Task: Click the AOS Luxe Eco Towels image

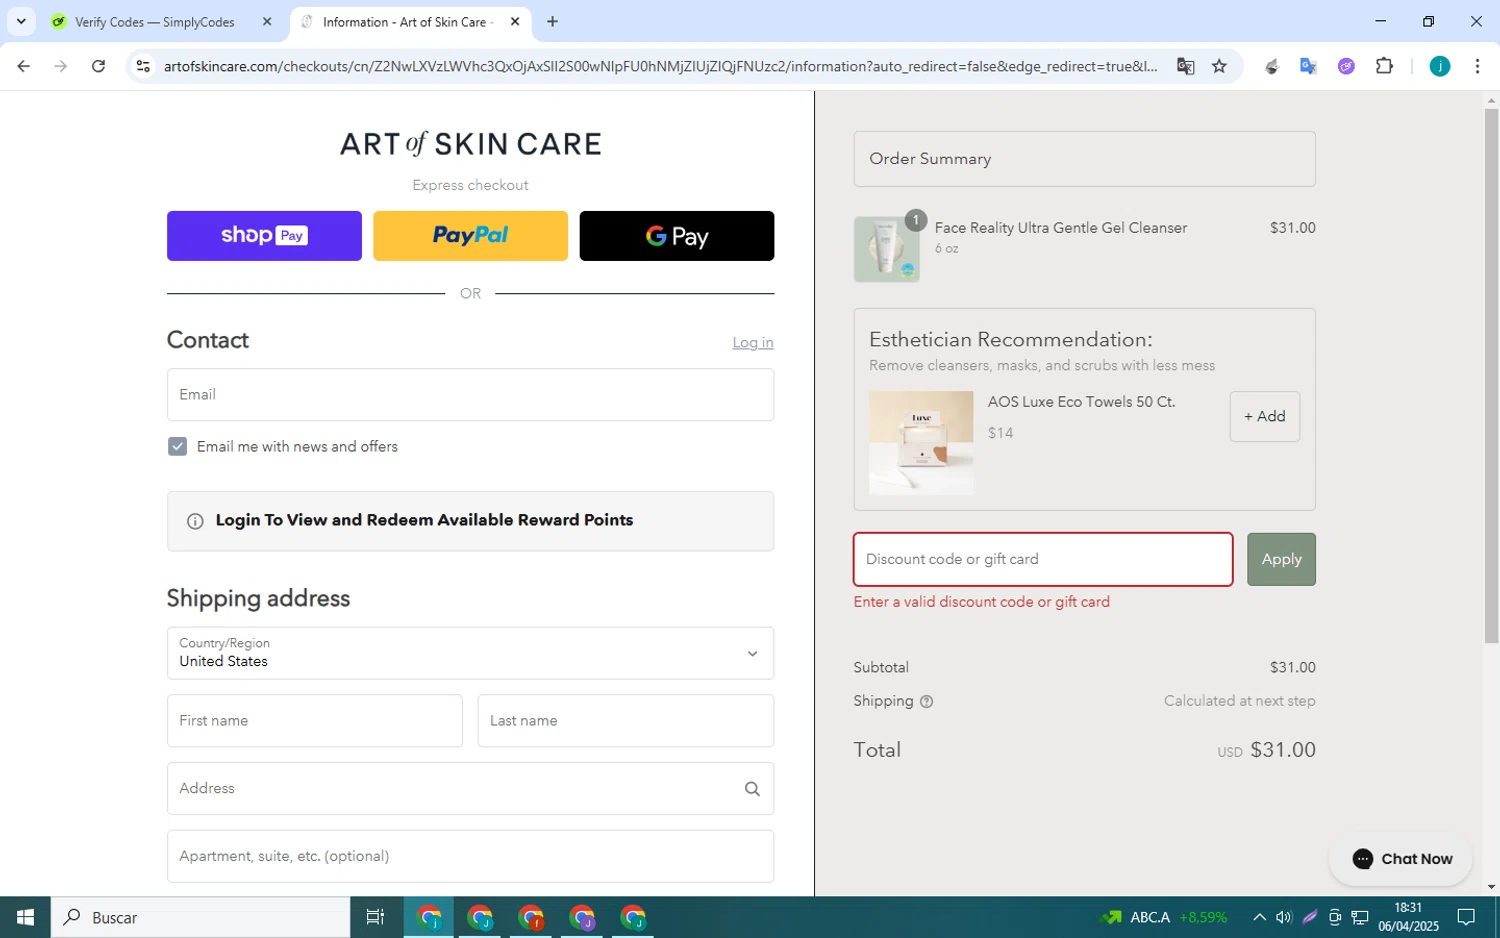Action: [921, 443]
